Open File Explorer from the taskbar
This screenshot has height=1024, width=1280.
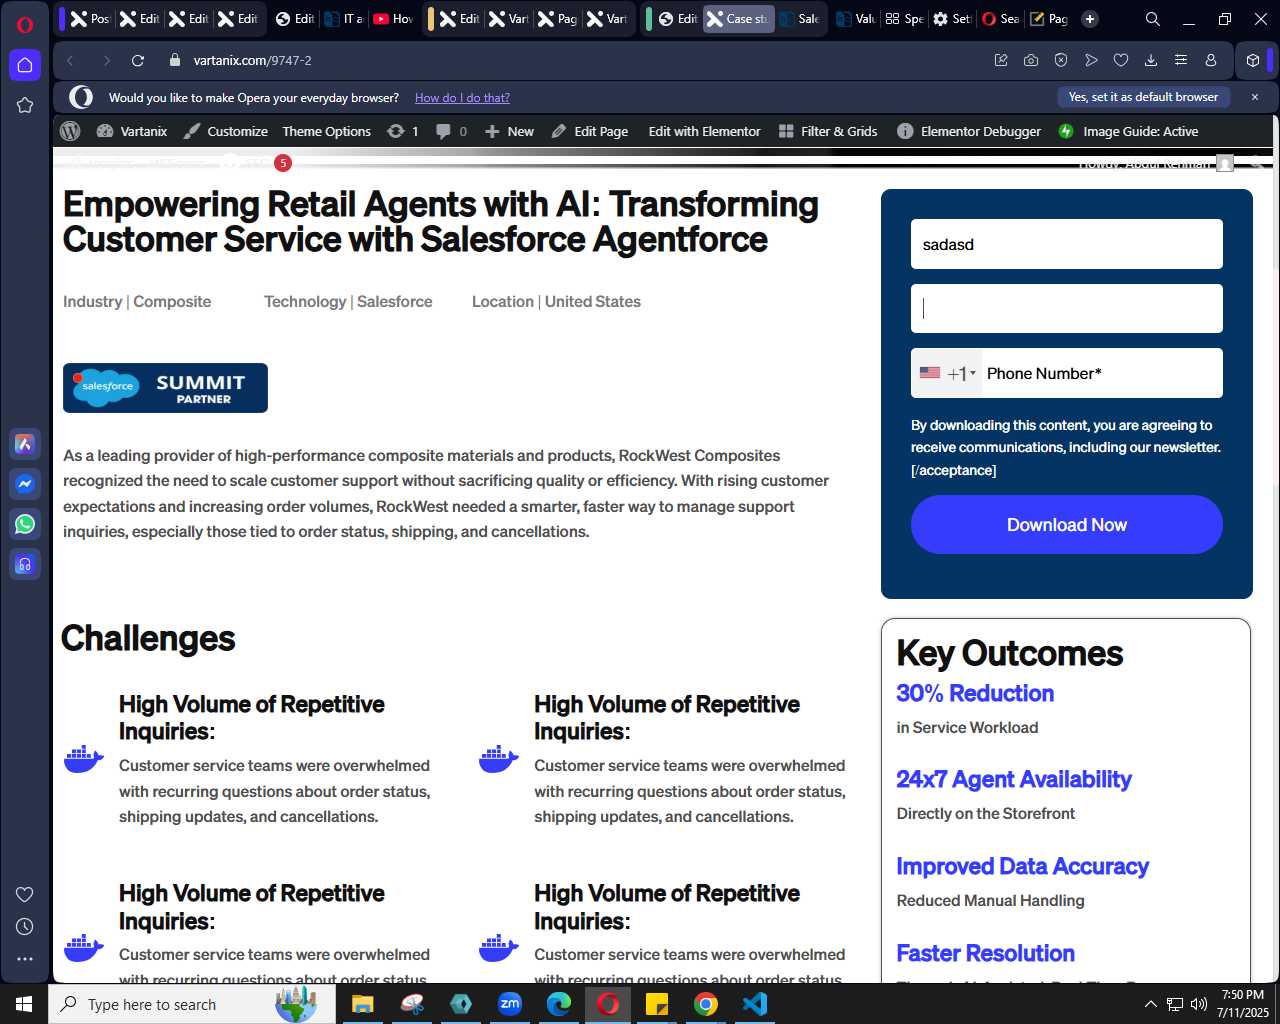(x=362, y=1004)
